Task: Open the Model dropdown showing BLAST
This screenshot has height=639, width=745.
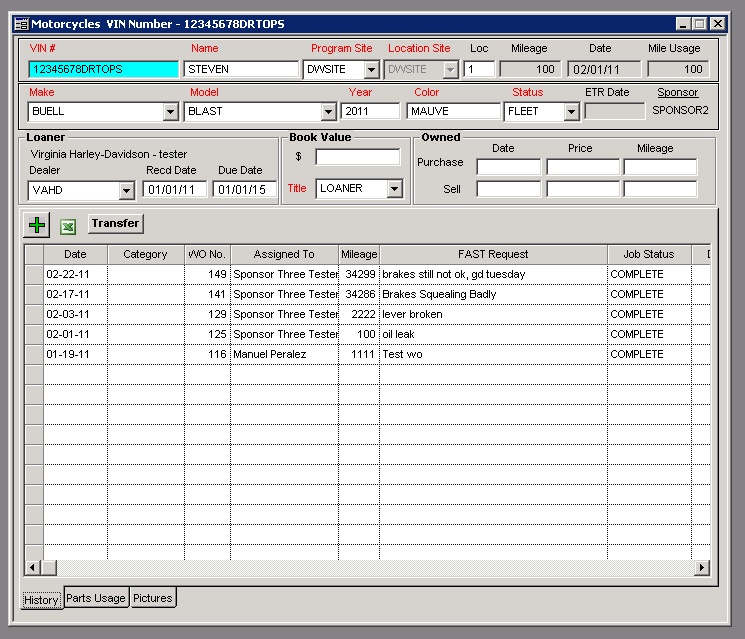Action: tap(326, 112)
